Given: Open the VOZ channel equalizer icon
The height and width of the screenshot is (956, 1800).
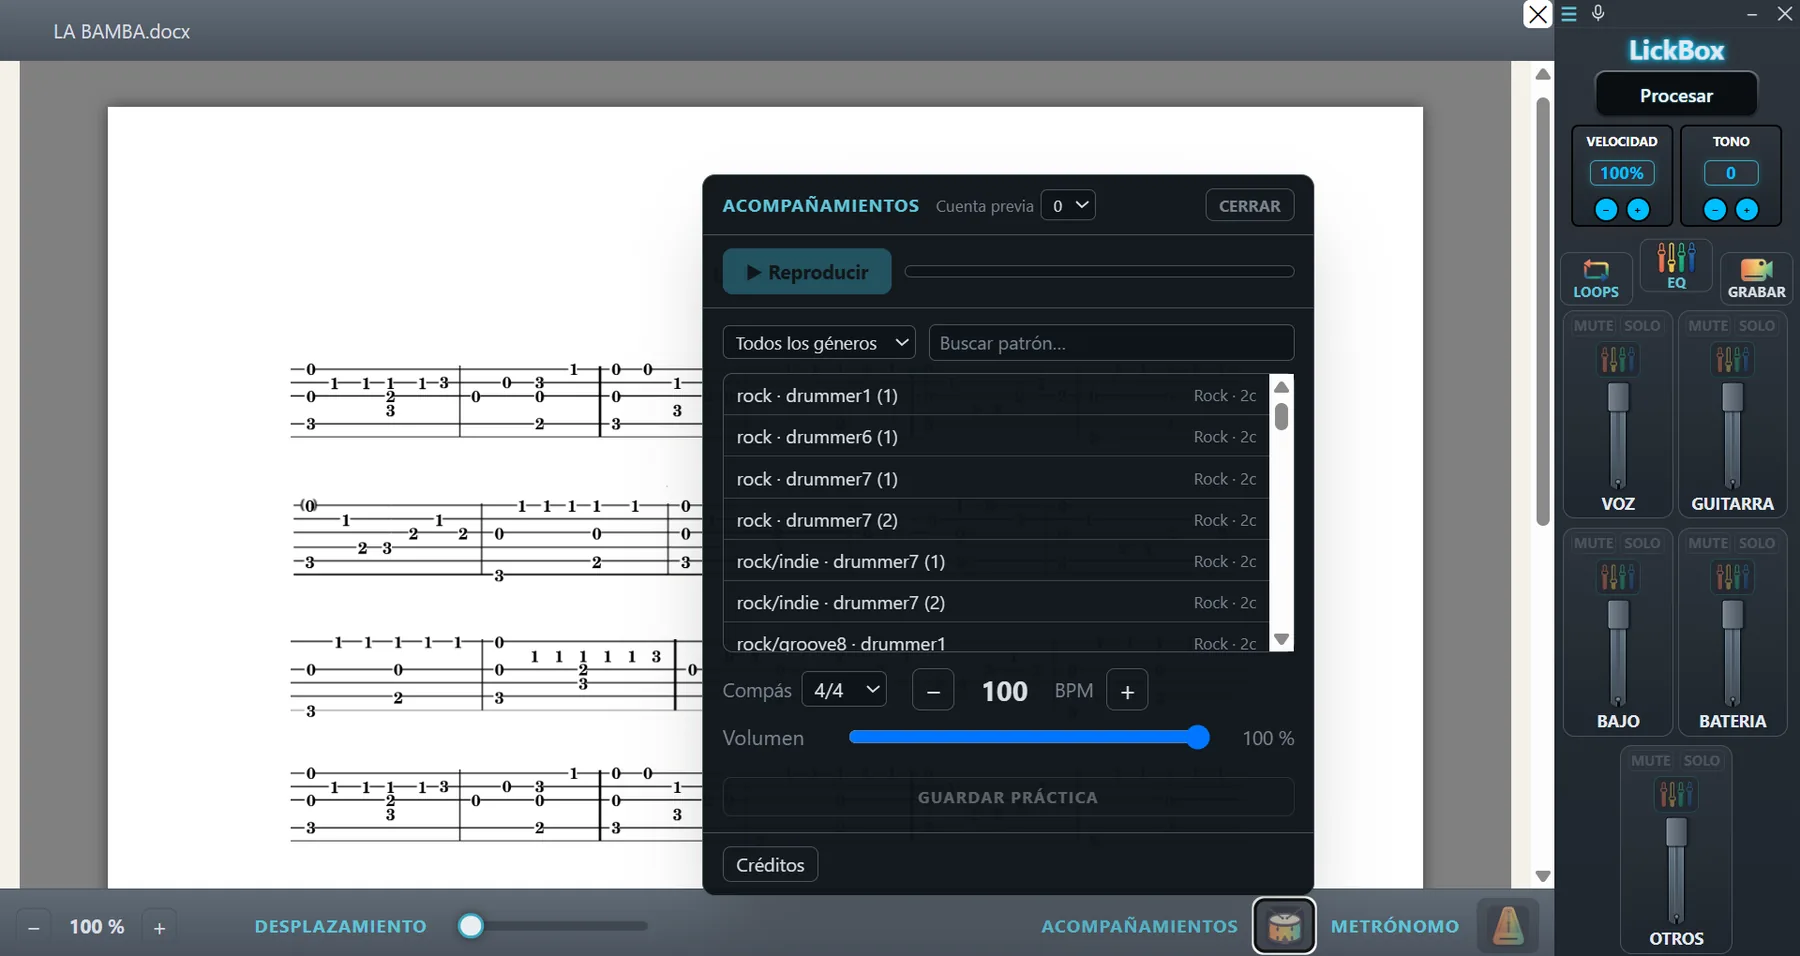Looking at the screenshot, I should click(x=1618, y=359).
